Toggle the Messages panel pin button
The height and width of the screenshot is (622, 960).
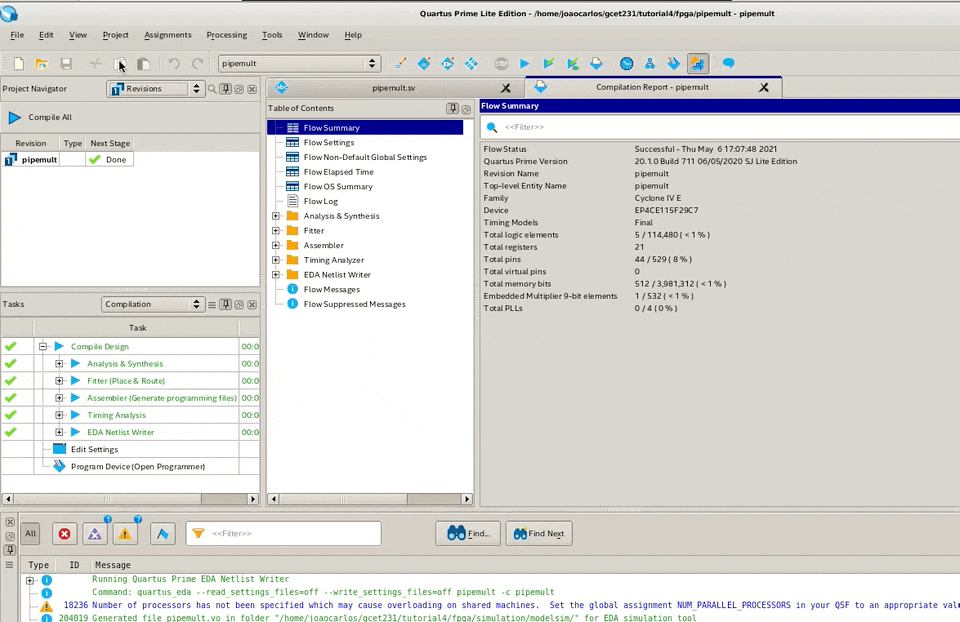10,550
